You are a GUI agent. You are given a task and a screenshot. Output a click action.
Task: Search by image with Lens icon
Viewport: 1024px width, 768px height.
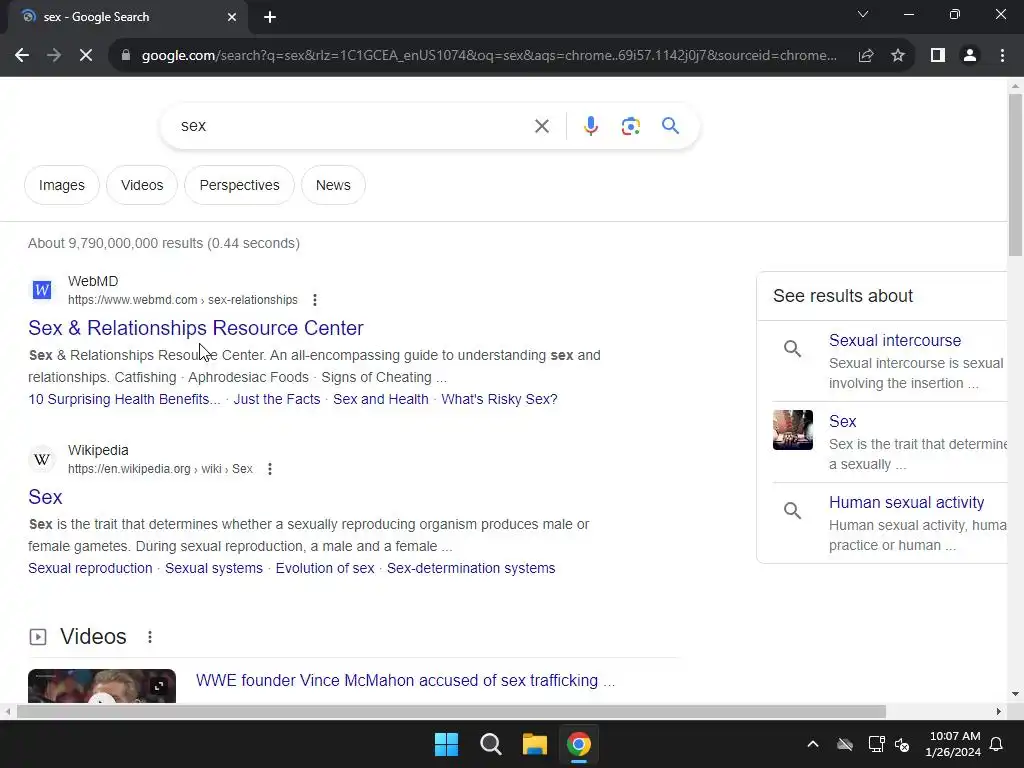(630, 126)
